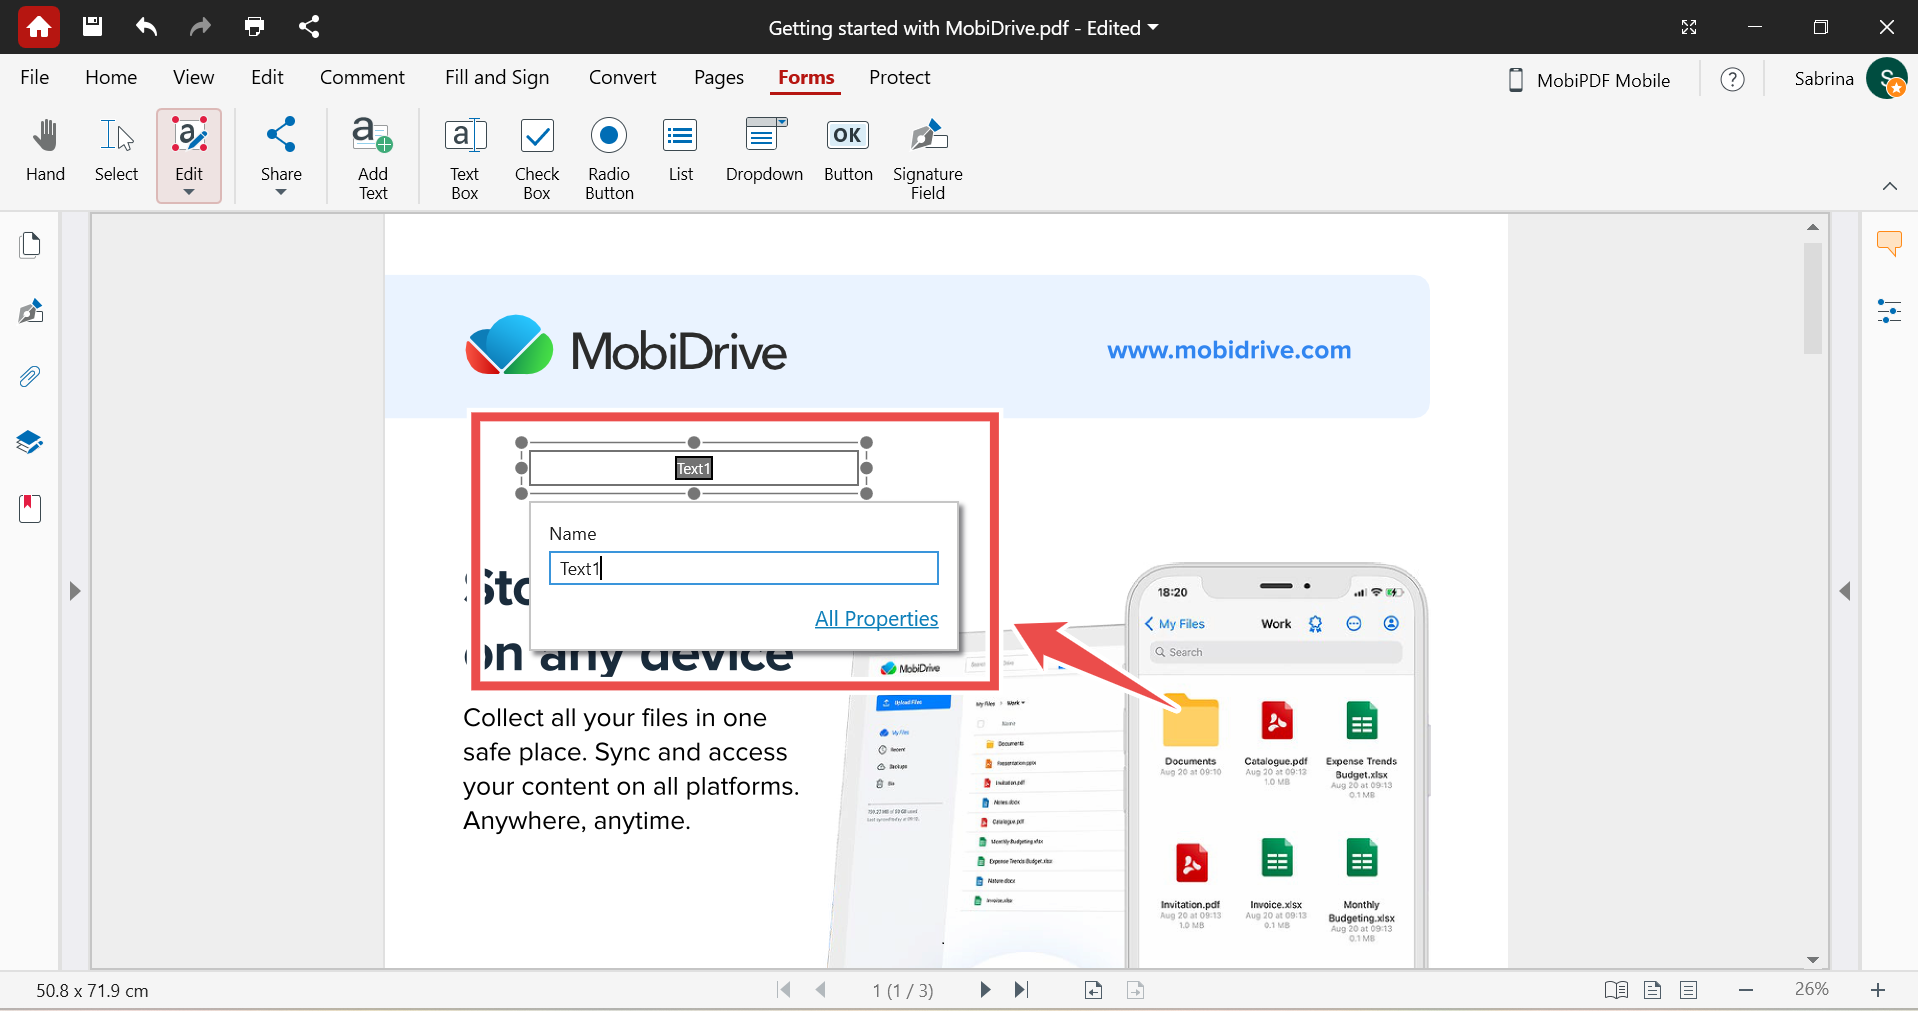Insert a Check Box form field
1918x1011 pixels.
coord(537,158)
